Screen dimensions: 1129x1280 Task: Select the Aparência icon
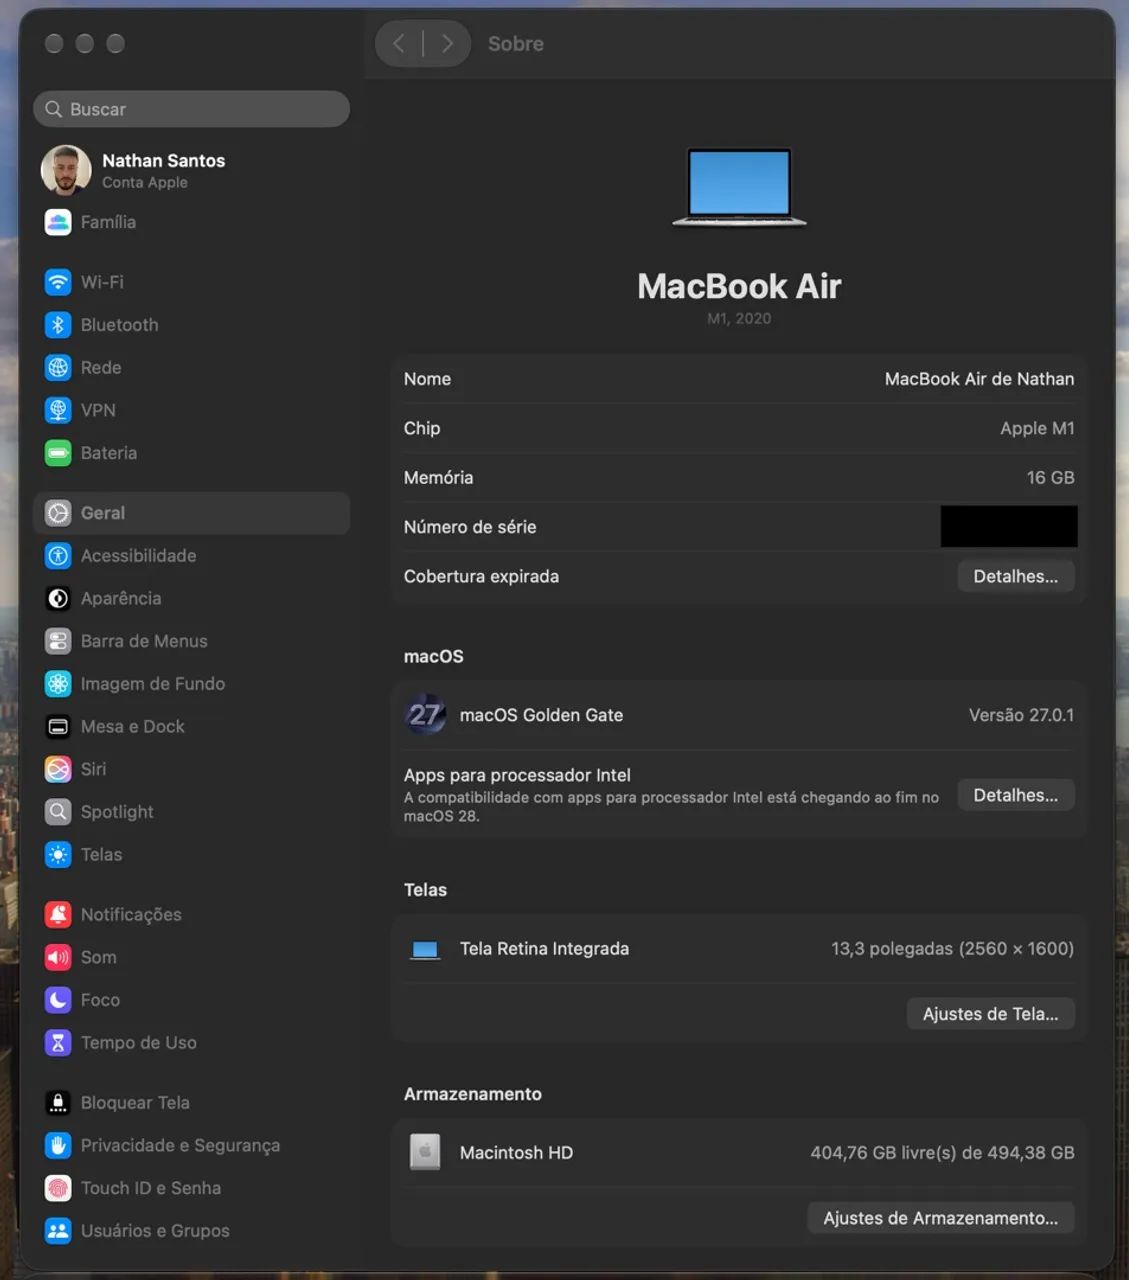pyautogui.click(x=58, y=598)
